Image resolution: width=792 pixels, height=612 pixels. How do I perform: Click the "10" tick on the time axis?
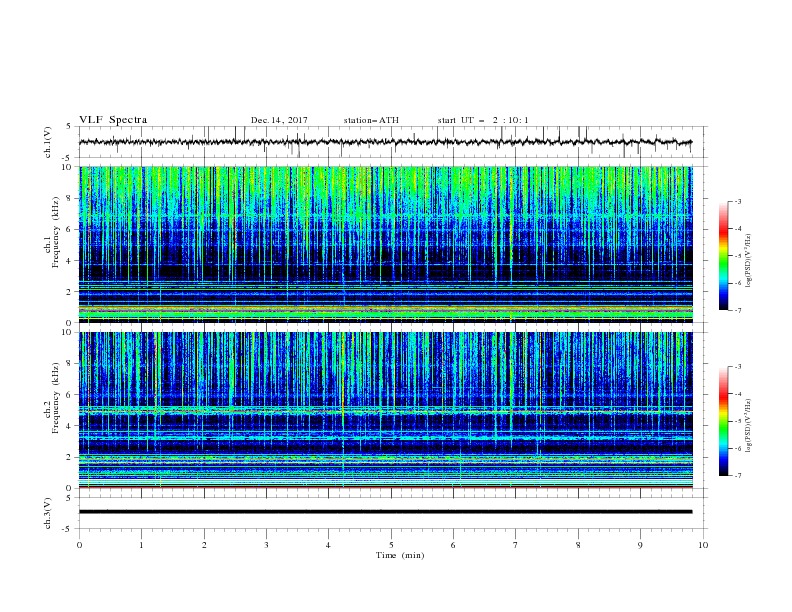click(703, 545)
